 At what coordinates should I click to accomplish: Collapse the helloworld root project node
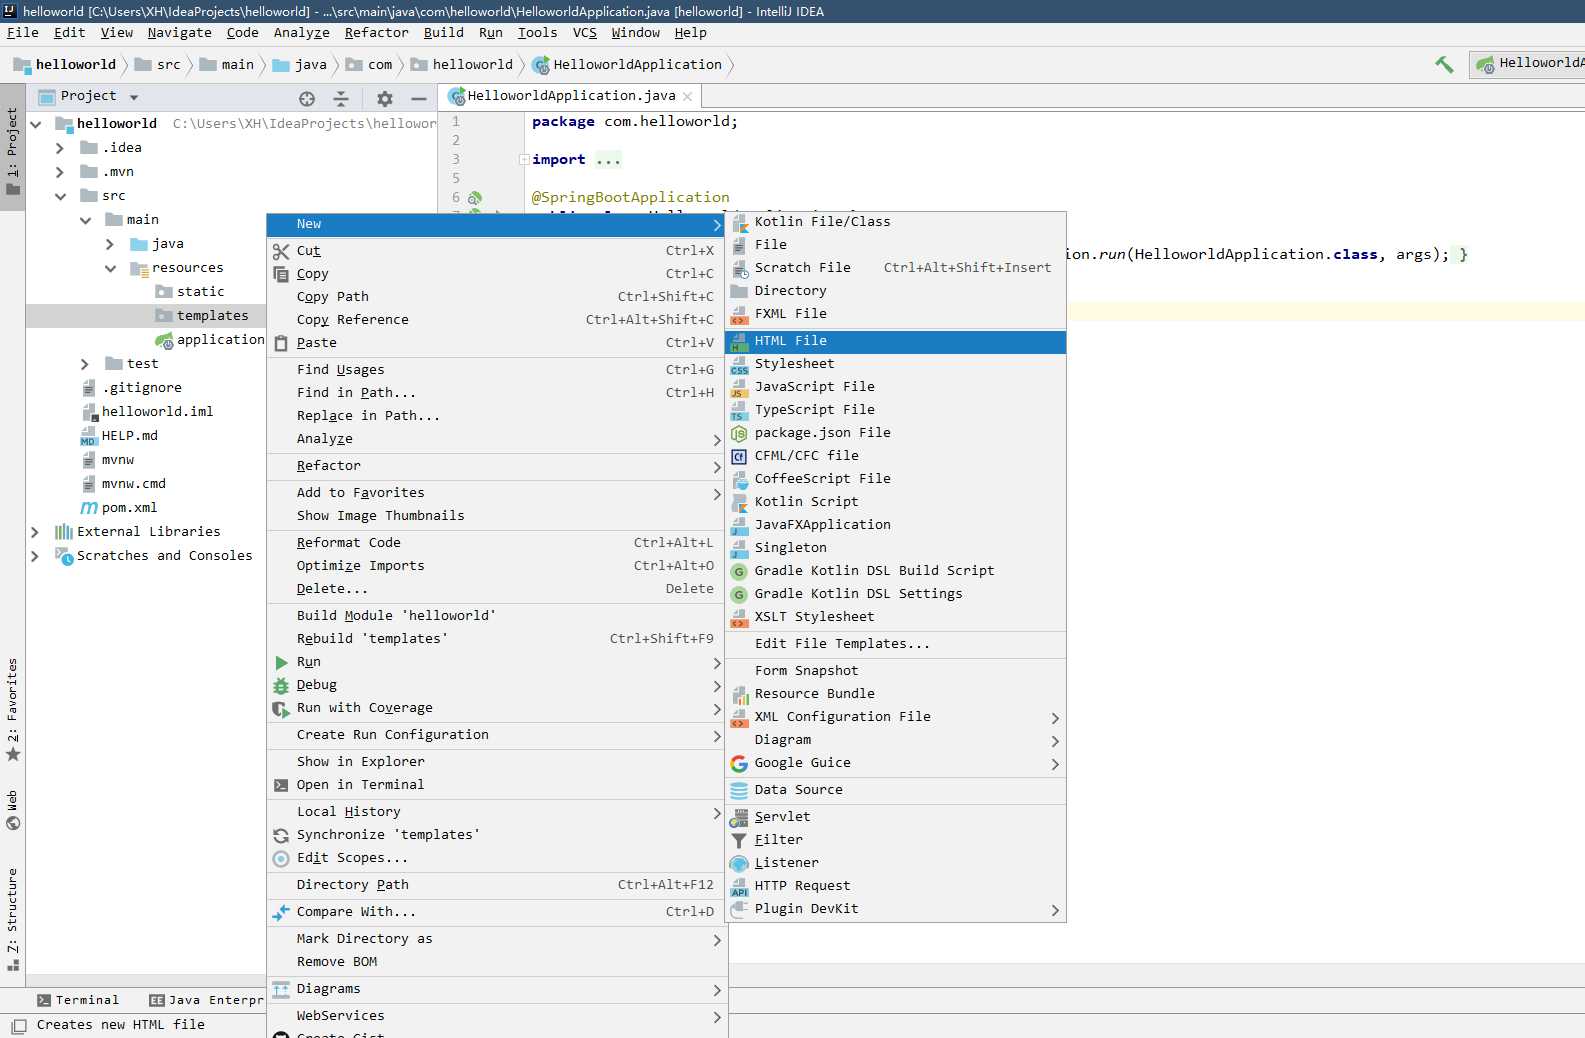click(x=36, y=124)
